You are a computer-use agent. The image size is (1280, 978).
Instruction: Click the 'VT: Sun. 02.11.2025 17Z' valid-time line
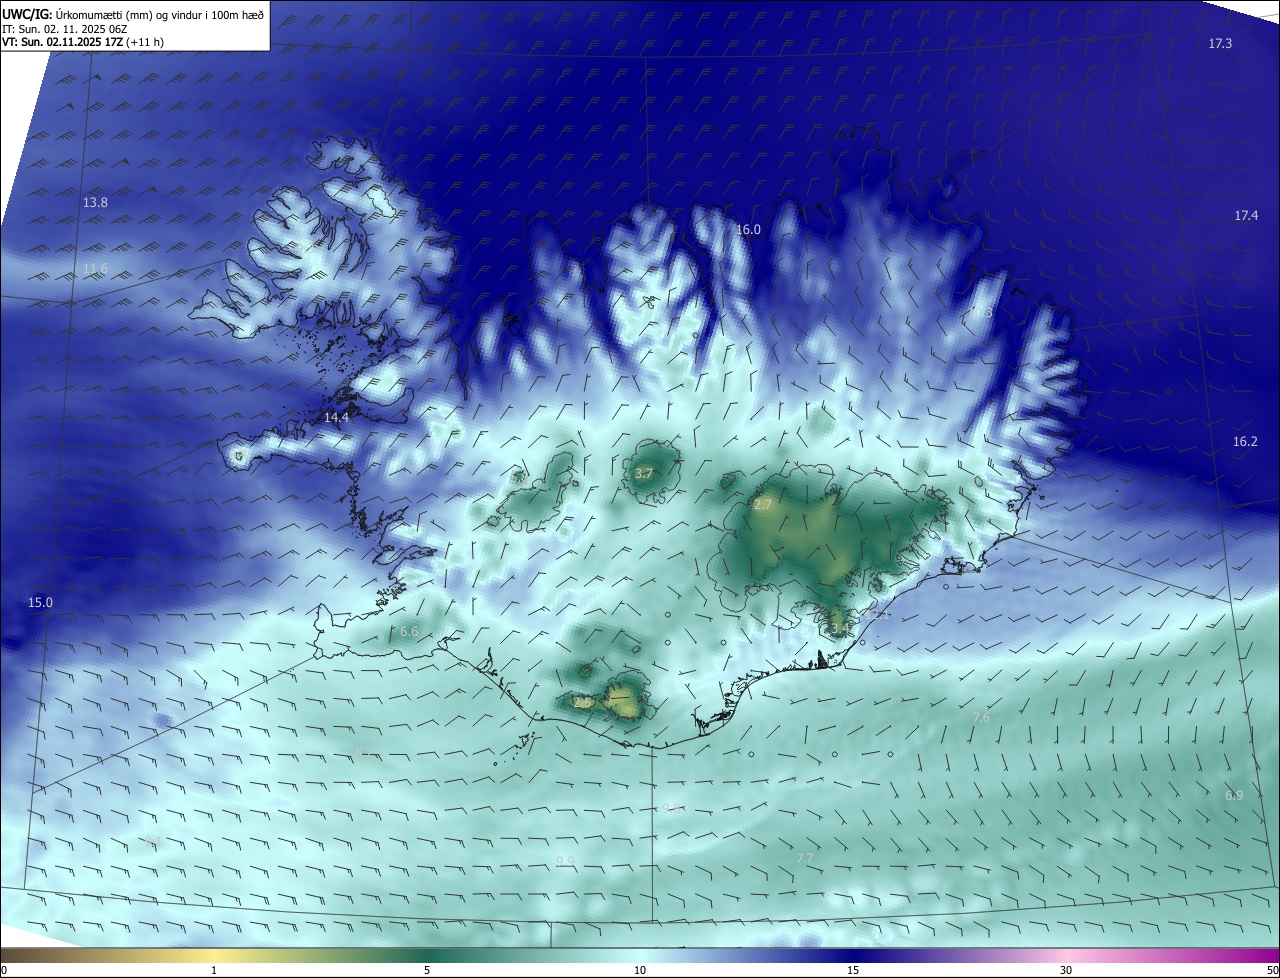coord(83,42)
